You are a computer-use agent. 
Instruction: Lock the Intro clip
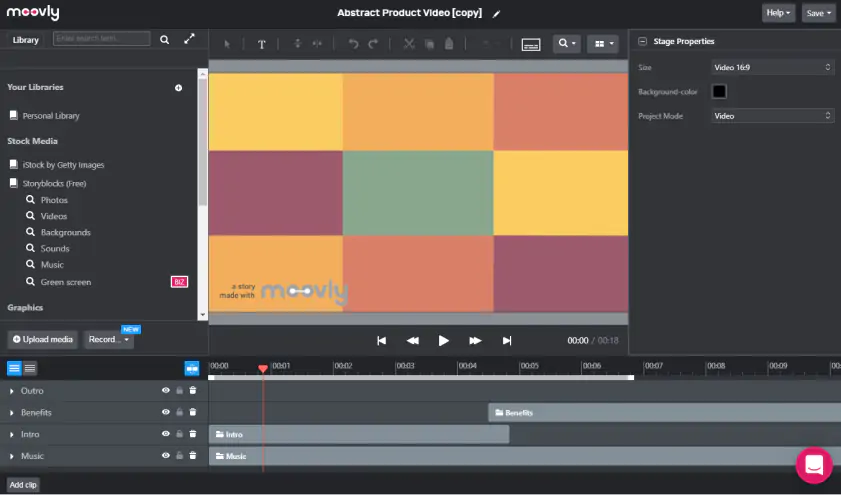180,433
